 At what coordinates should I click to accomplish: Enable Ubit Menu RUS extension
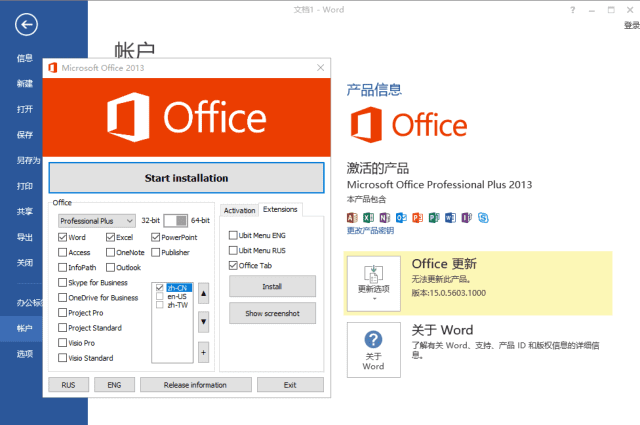click(233, 250)
